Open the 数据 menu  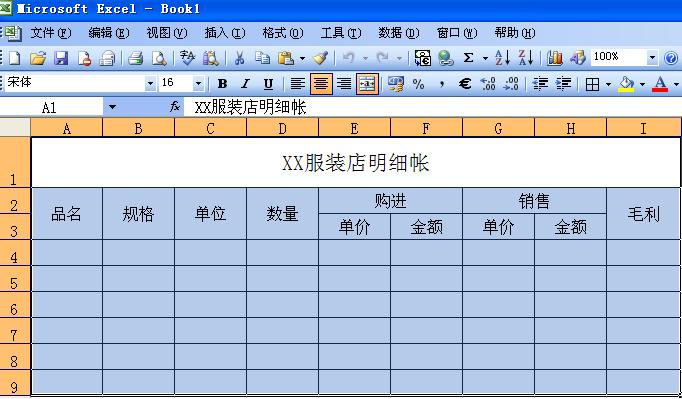tap(399, 33)
